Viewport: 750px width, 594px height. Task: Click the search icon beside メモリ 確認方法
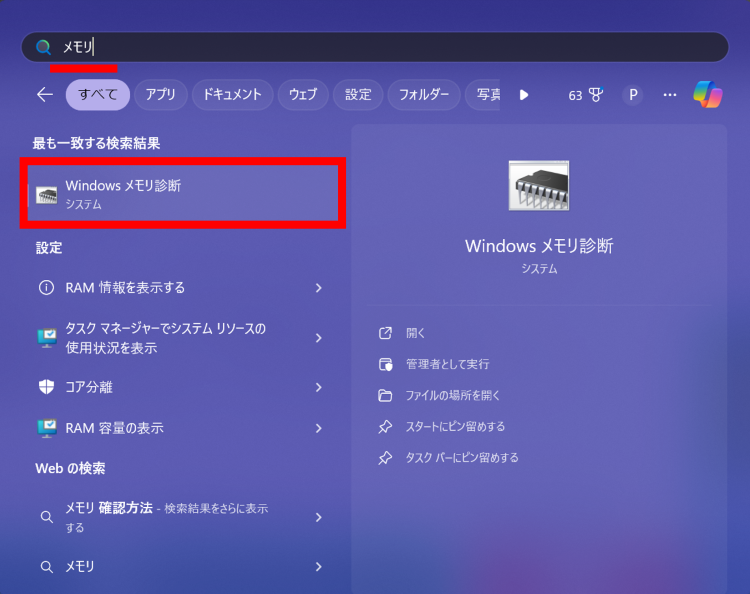(46, 517)
